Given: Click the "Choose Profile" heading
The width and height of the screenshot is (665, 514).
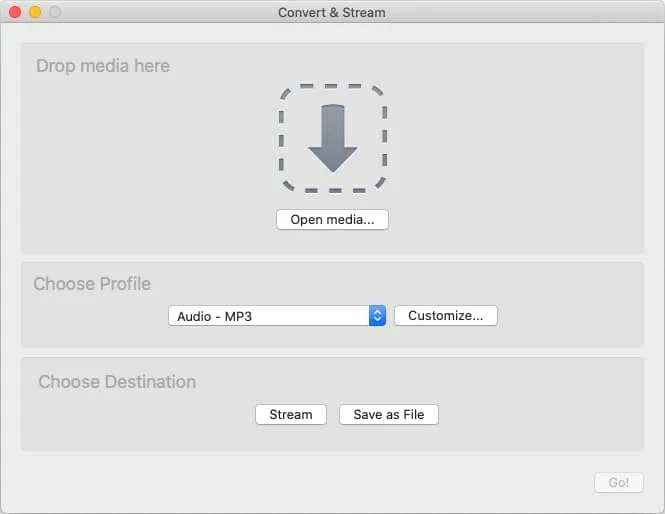Looking at the screenshot, I should click(x=92, y=284).
